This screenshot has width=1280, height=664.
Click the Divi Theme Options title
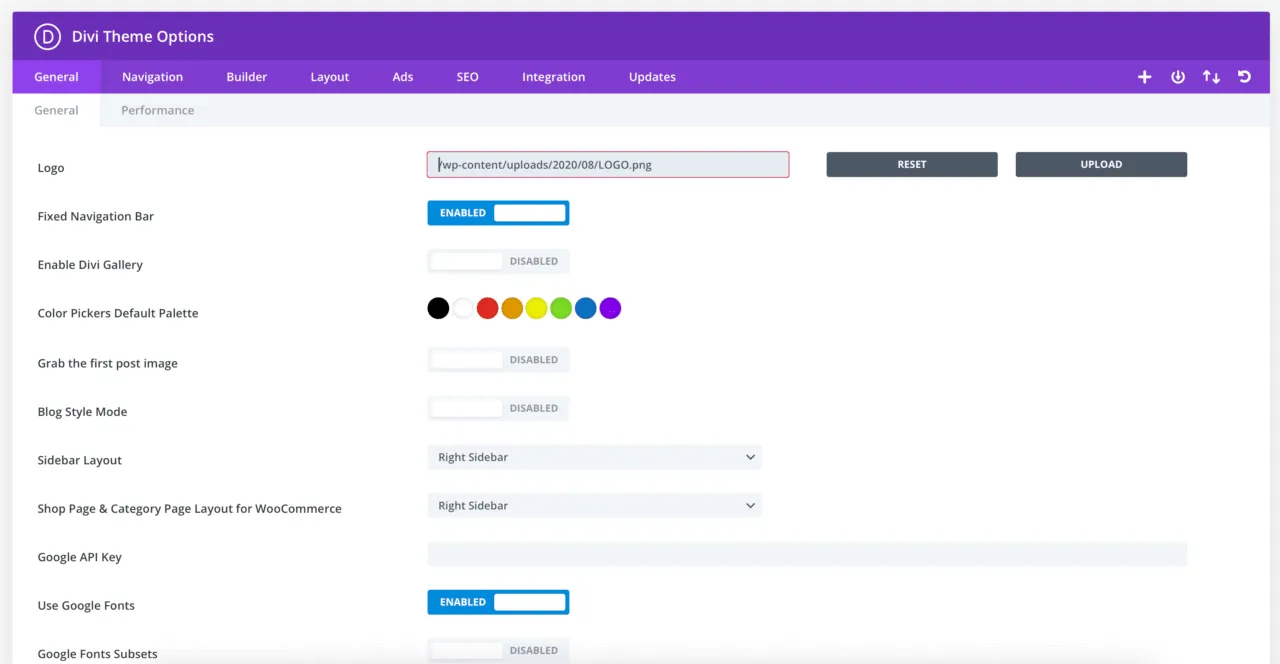point(143,37)
